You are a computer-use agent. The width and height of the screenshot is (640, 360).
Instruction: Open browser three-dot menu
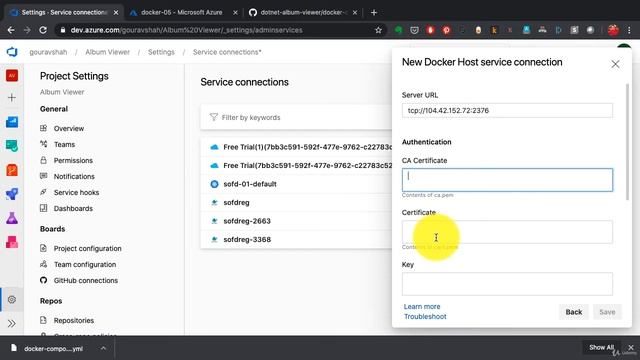coord(629,30)
